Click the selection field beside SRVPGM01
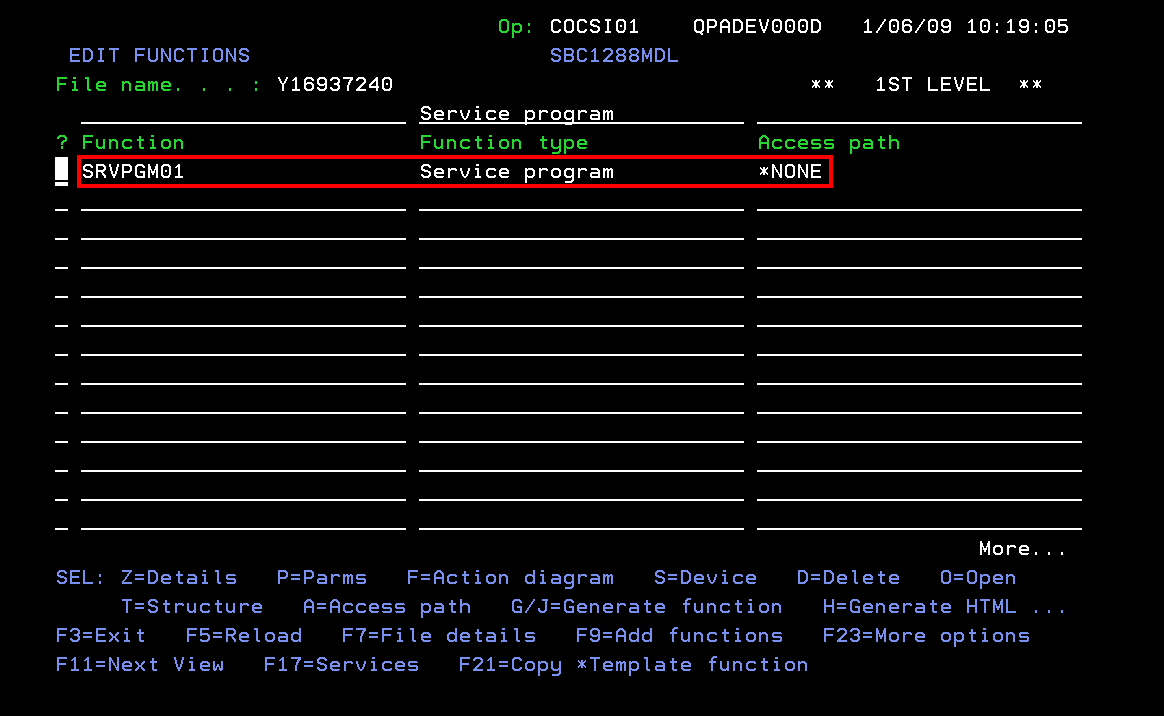Screen dimensions: 1164x716 pos(62,172)
